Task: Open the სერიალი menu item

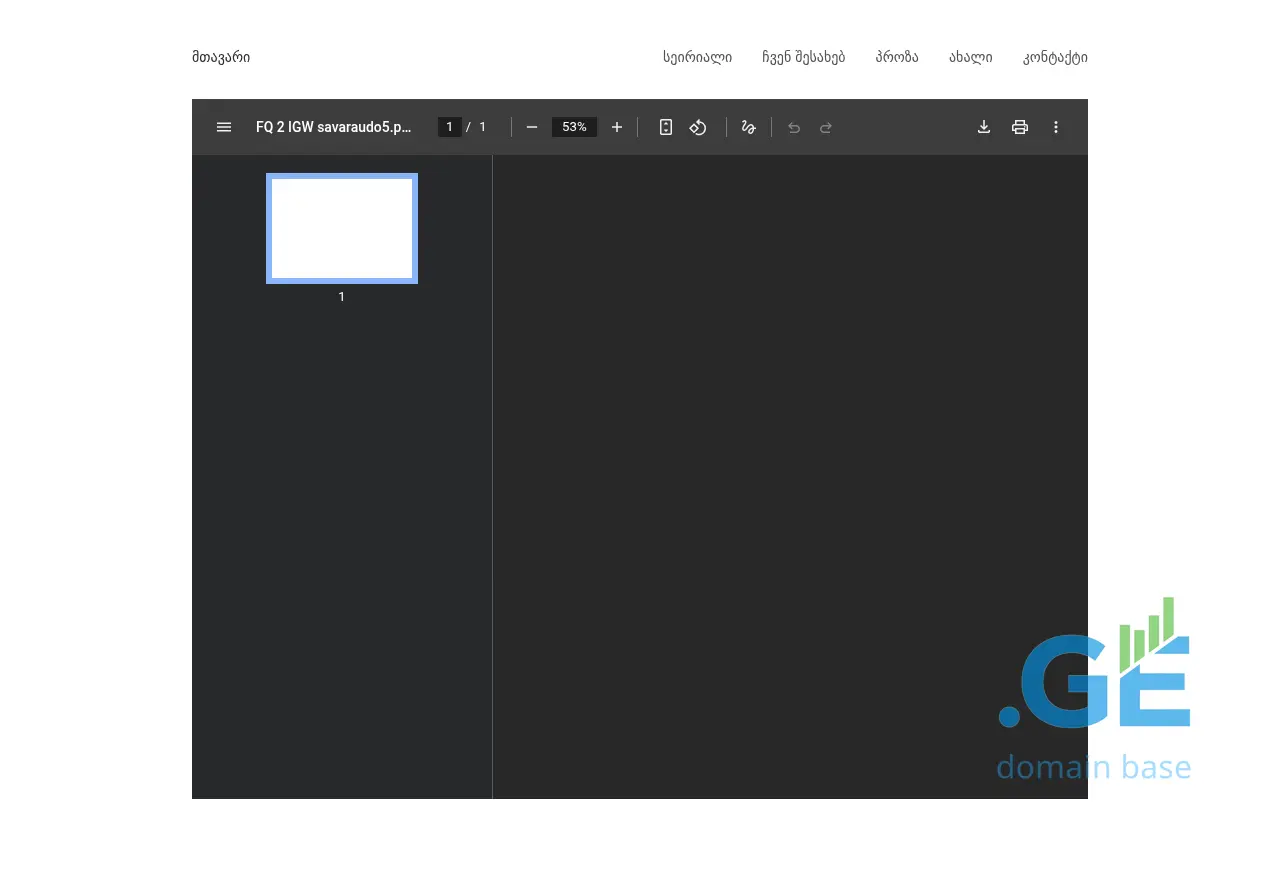Action: [x=697, y=57]
